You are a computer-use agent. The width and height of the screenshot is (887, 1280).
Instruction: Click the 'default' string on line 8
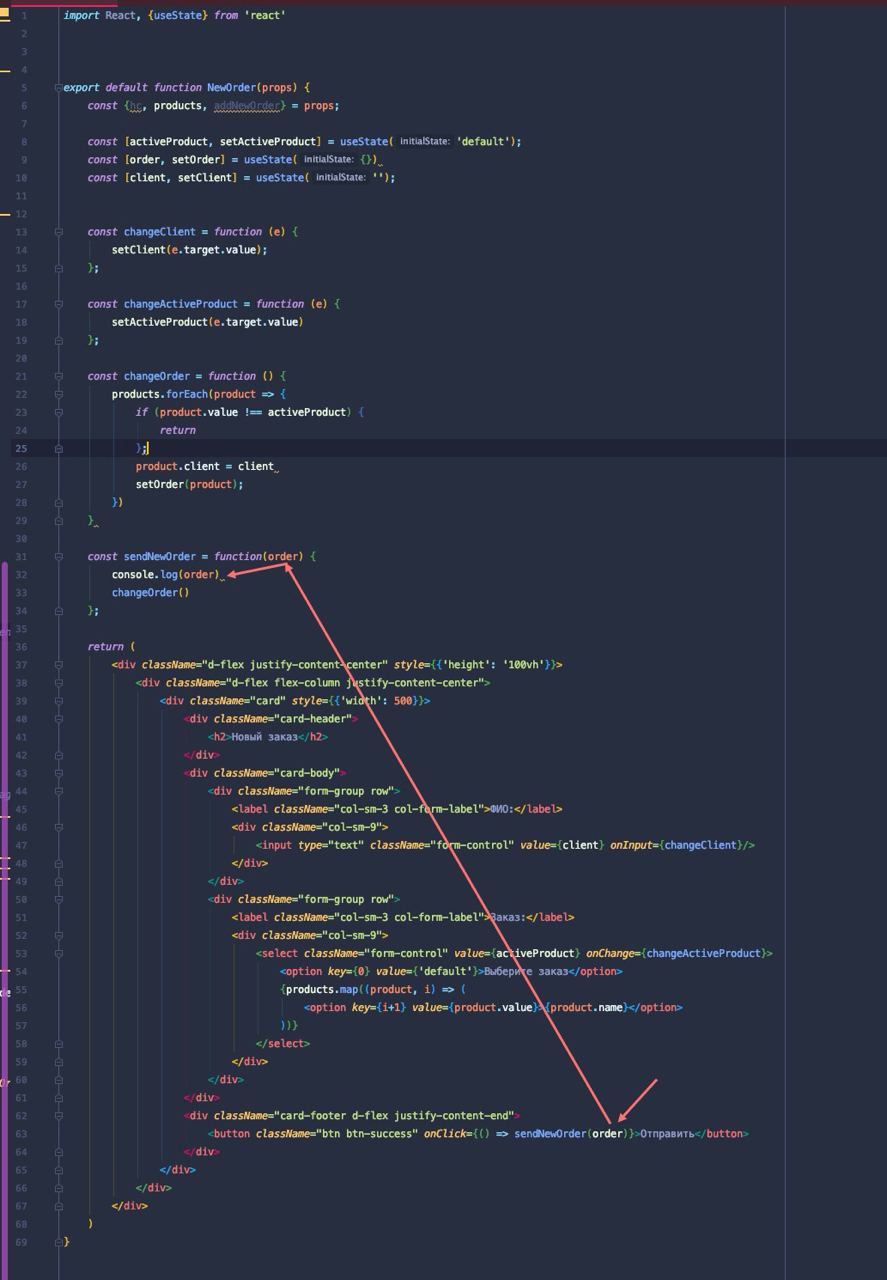(485, 142)
